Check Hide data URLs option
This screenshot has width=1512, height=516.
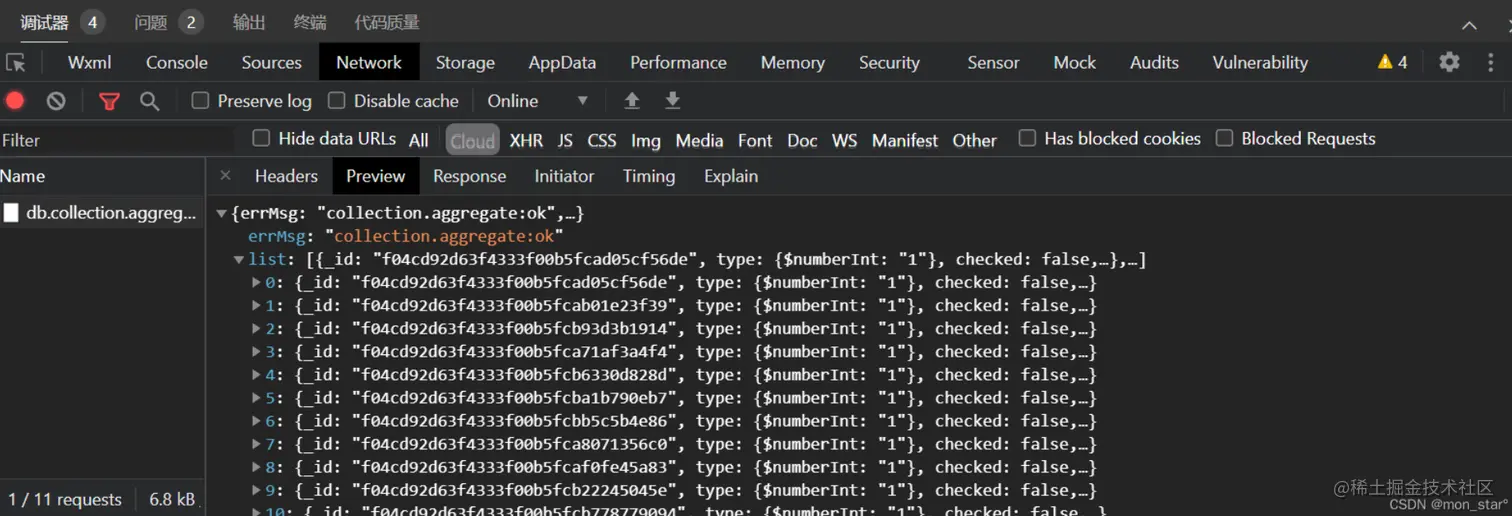(x=261, y=138)
